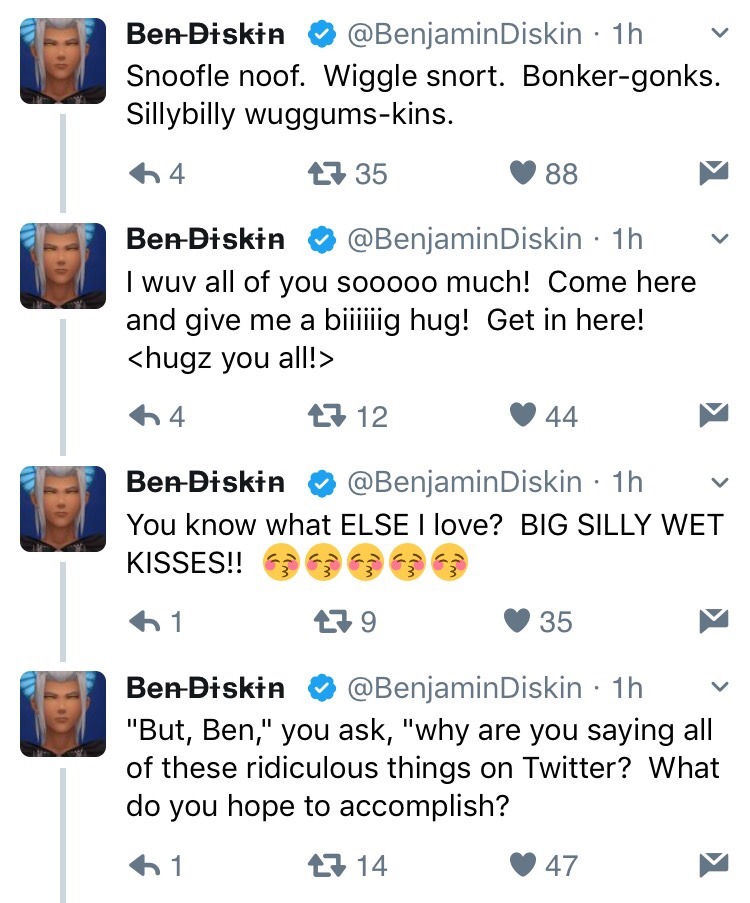The width and height of the screenshot is (750, 903).
Task: Like the "BIG SILLY WET KISSES" tweet
Action: tap(518, 622)
